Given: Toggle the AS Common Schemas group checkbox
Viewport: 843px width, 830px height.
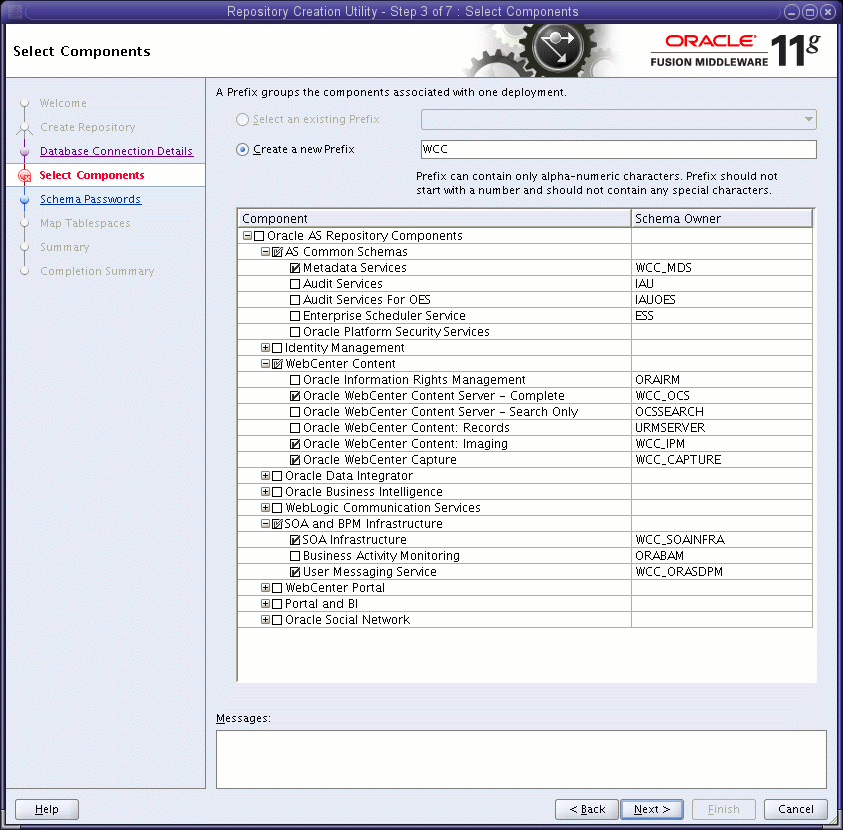Looking at the screenshot, I should point(277,252).
